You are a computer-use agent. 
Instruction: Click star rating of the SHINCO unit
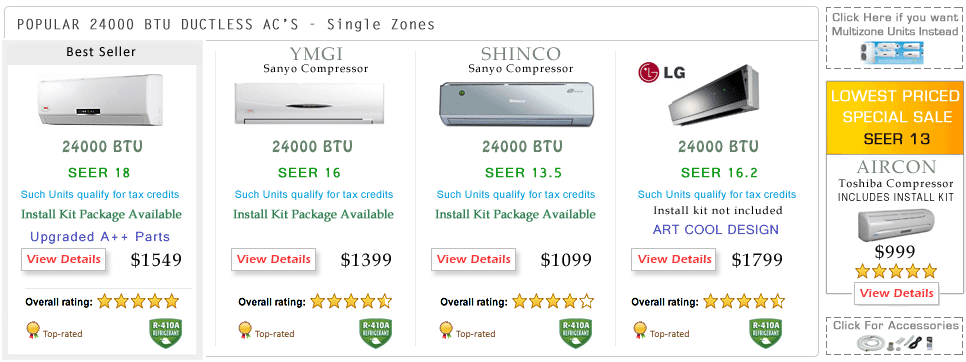553,302
